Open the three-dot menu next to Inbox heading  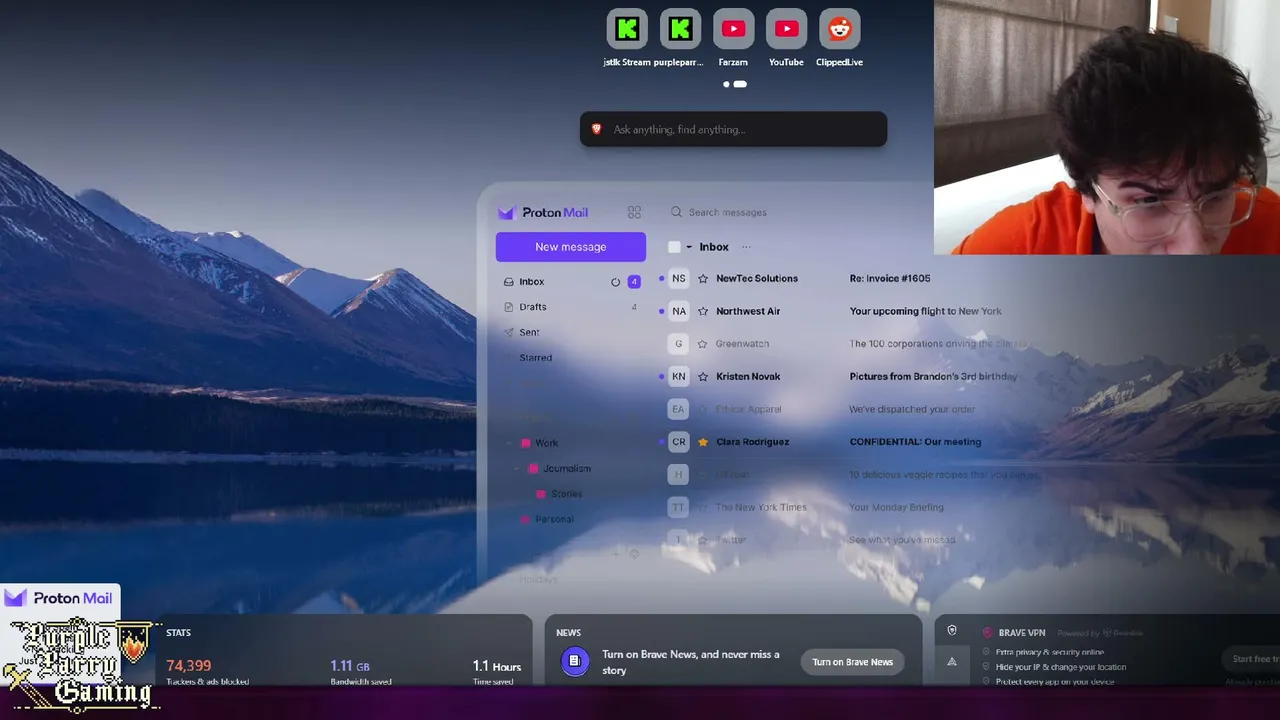pos(746,247)
